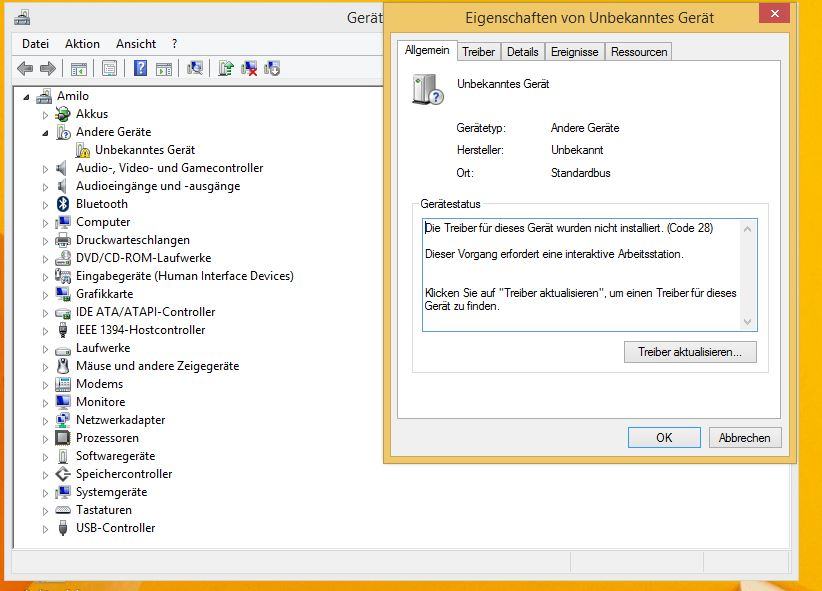This screenshot has width=822, height=591.
Task: Expand the Computer node
Action: tap(45, 223)
